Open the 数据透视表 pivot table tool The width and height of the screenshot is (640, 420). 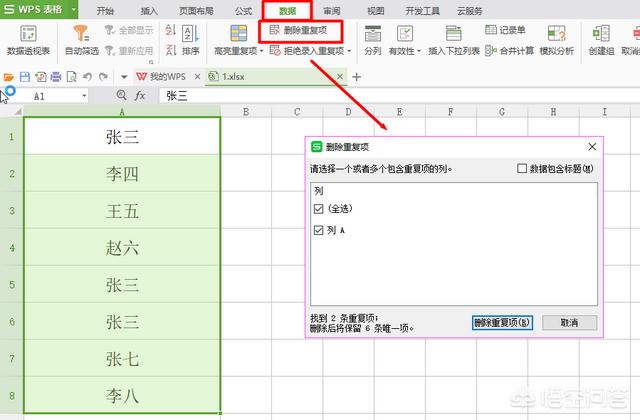pyautogui.click(x=28, y=40)
